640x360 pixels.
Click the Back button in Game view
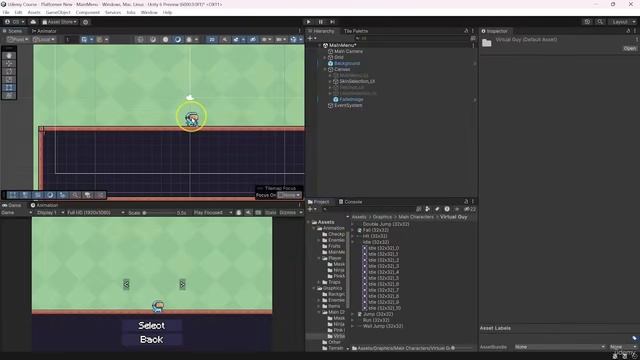151,340
